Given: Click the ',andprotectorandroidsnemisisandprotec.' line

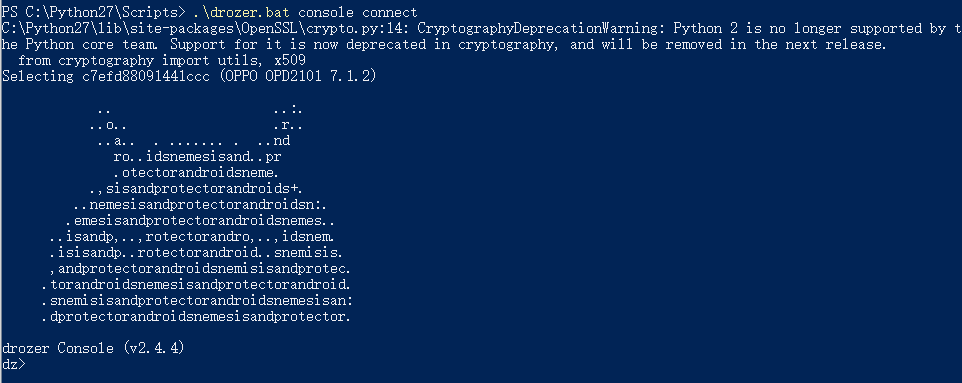Looking at the screenshot, I should pos(200,268).
